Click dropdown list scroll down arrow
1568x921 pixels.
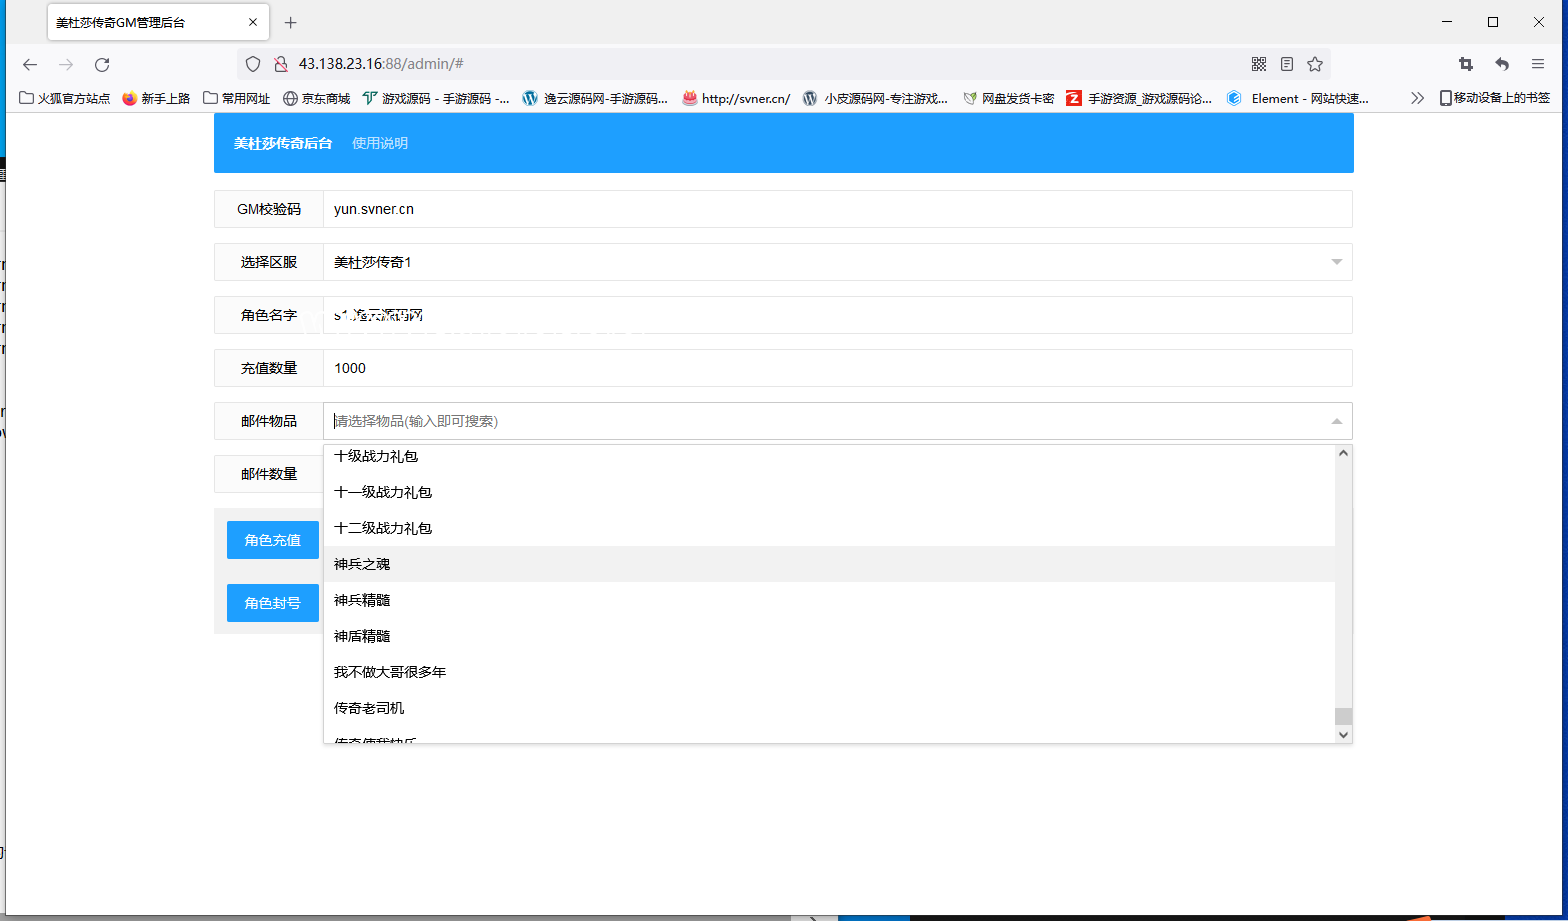click(1343, 734)
